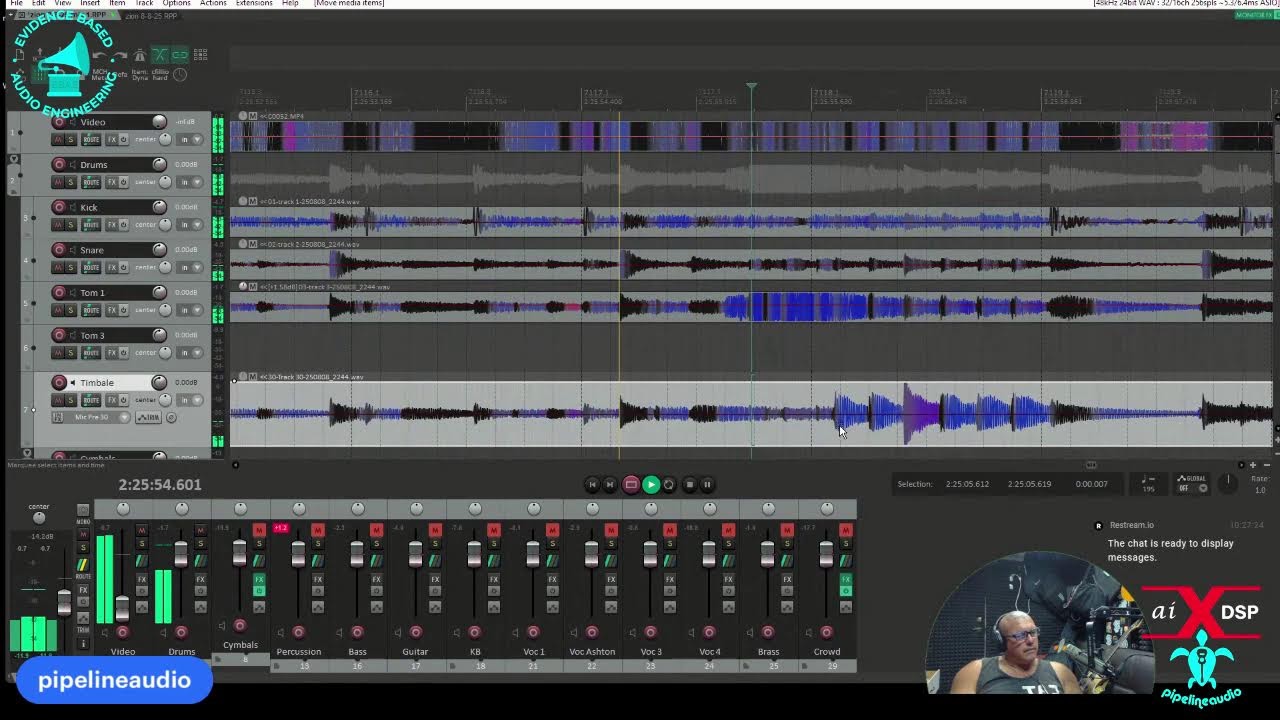
Task: Toggle FX bypass on Kick track
Action: [x=124, y=224]
